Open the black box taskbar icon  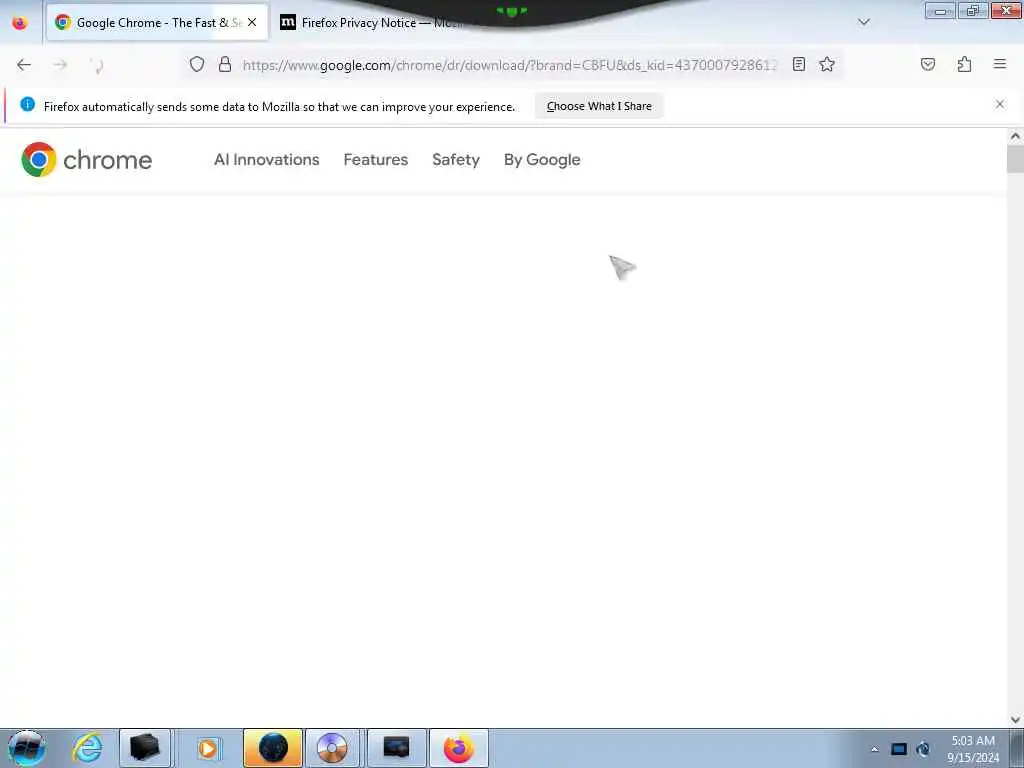[x=145, y=748]
